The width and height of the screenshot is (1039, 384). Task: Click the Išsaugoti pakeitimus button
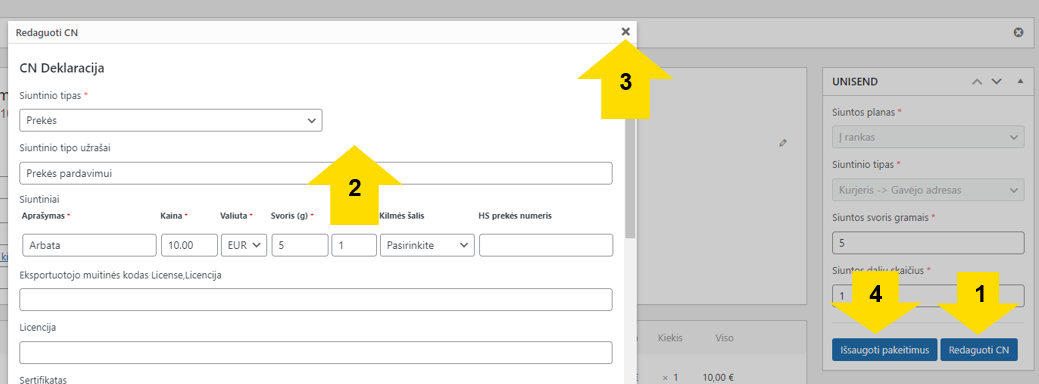(x=885, y=350)
